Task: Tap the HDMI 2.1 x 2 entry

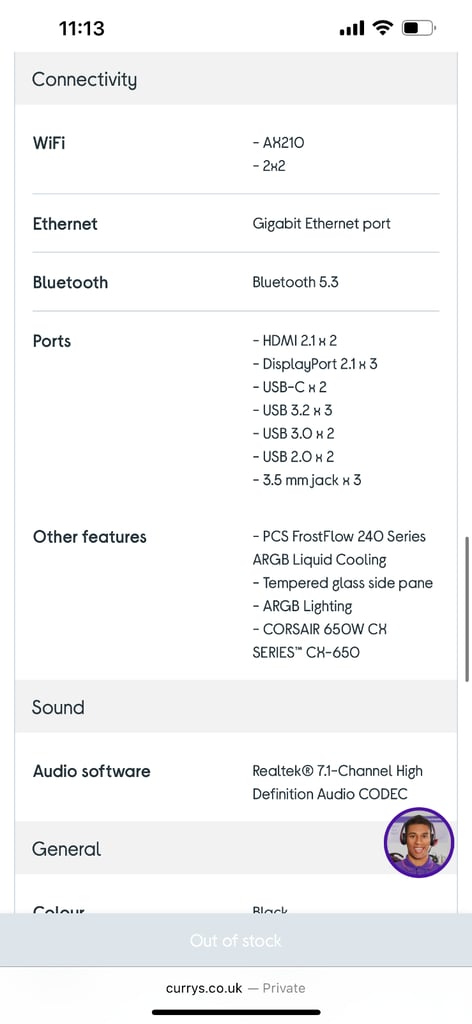Action: (x=294, y=340)
